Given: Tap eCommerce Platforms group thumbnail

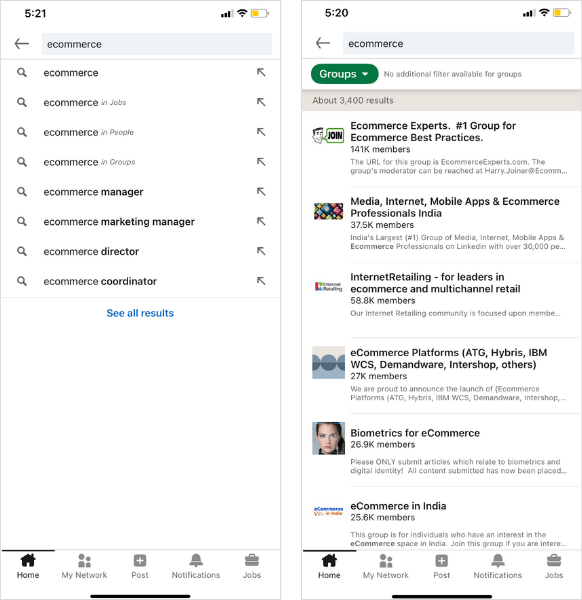Looking at the screenshot, I should 328,362.
